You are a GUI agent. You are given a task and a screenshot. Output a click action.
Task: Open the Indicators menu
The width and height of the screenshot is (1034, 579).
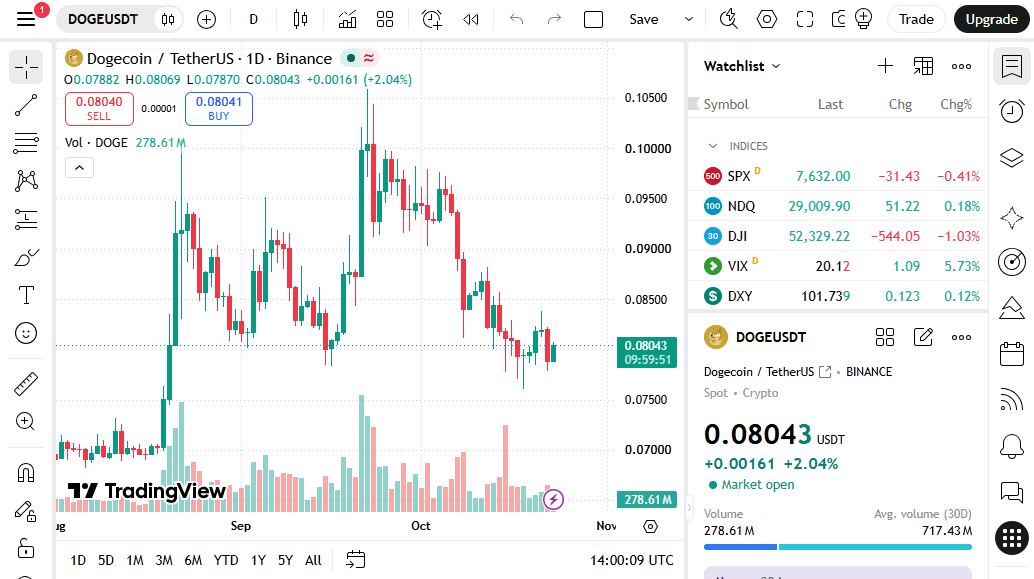tap(347, 19)
